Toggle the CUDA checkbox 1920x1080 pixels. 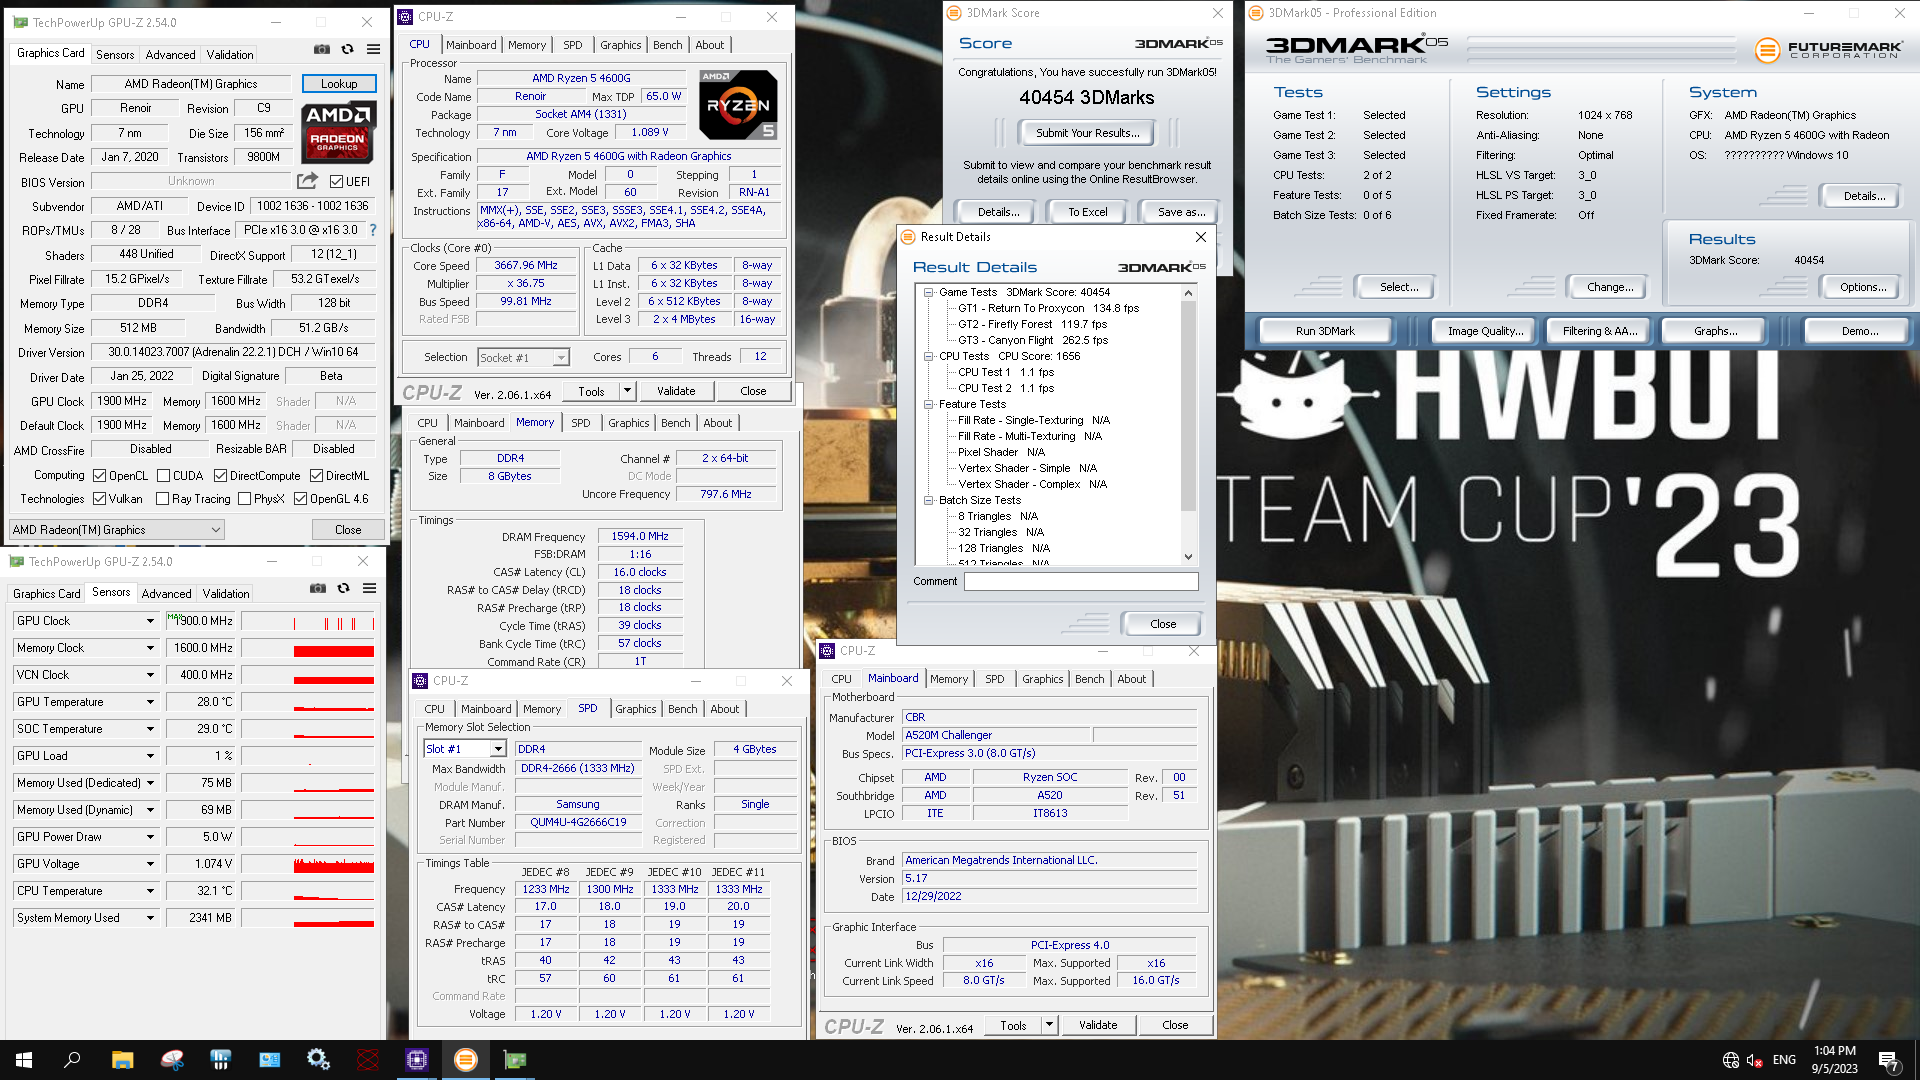point(162,476)
